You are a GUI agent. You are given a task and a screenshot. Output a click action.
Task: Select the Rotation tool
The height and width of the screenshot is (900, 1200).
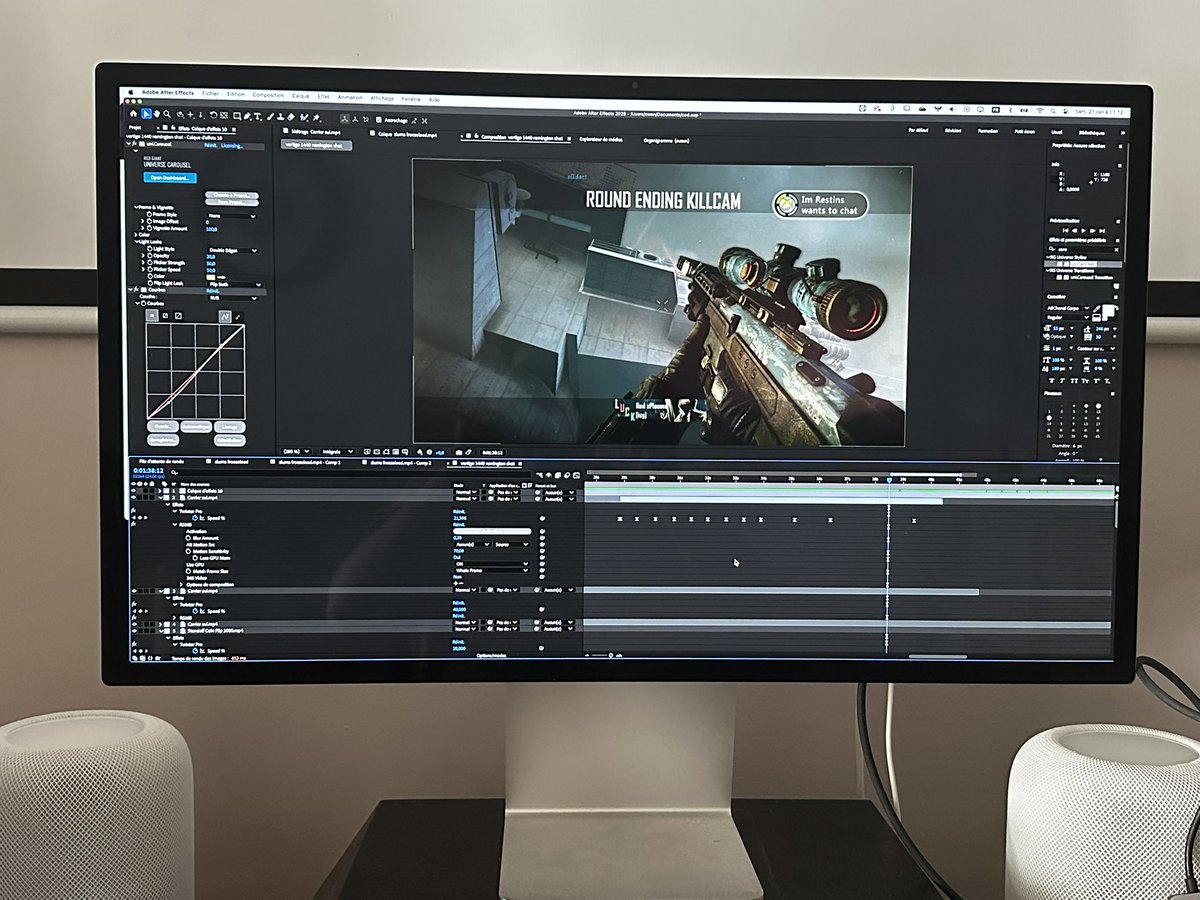coord(213,116)
